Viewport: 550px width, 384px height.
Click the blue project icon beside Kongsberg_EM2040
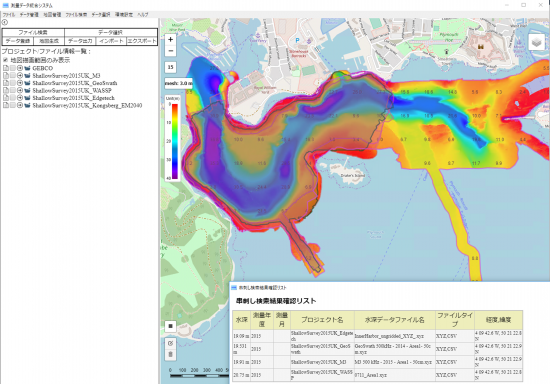click(27, 105)
